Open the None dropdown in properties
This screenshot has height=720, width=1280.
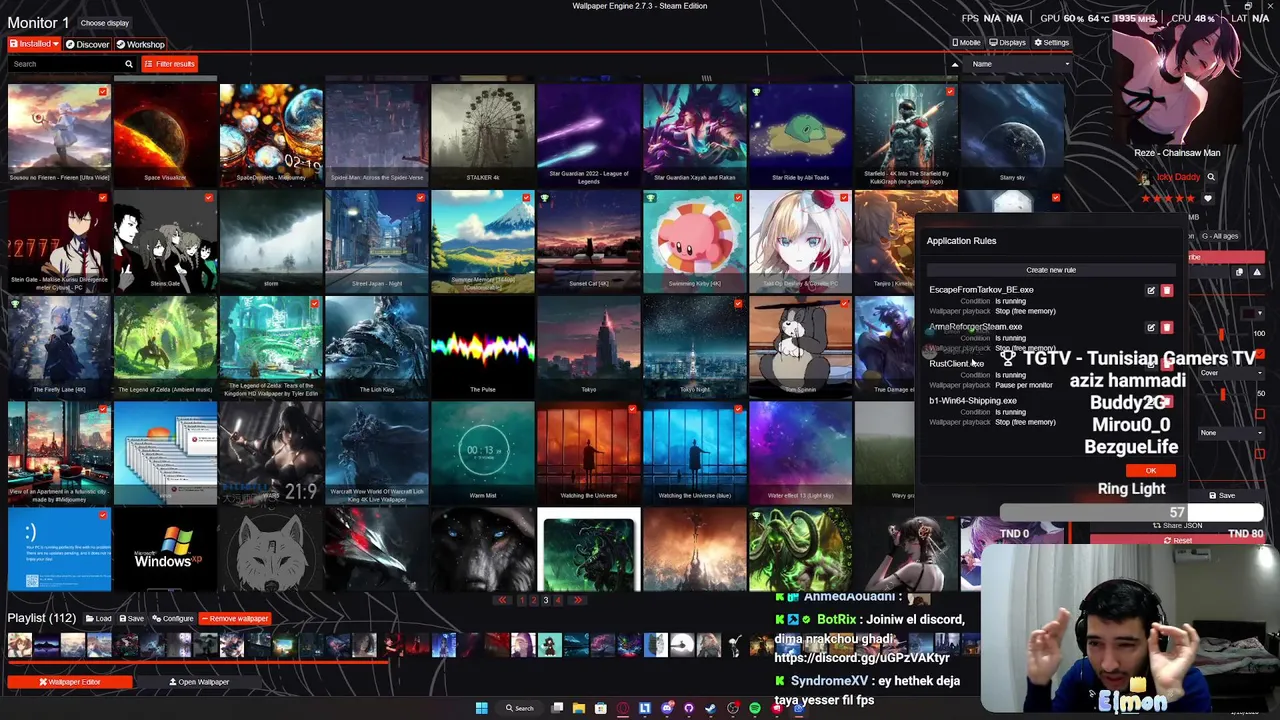click(1232, 433)
